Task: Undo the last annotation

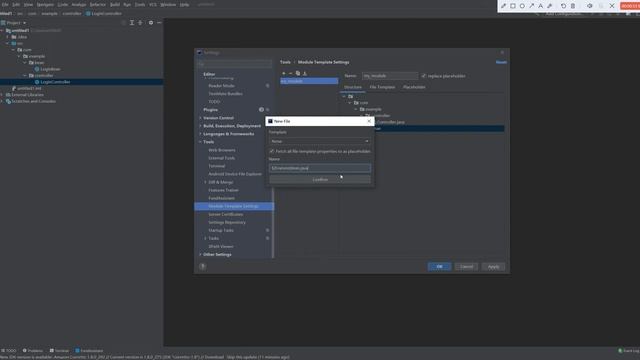Action: 563,6
